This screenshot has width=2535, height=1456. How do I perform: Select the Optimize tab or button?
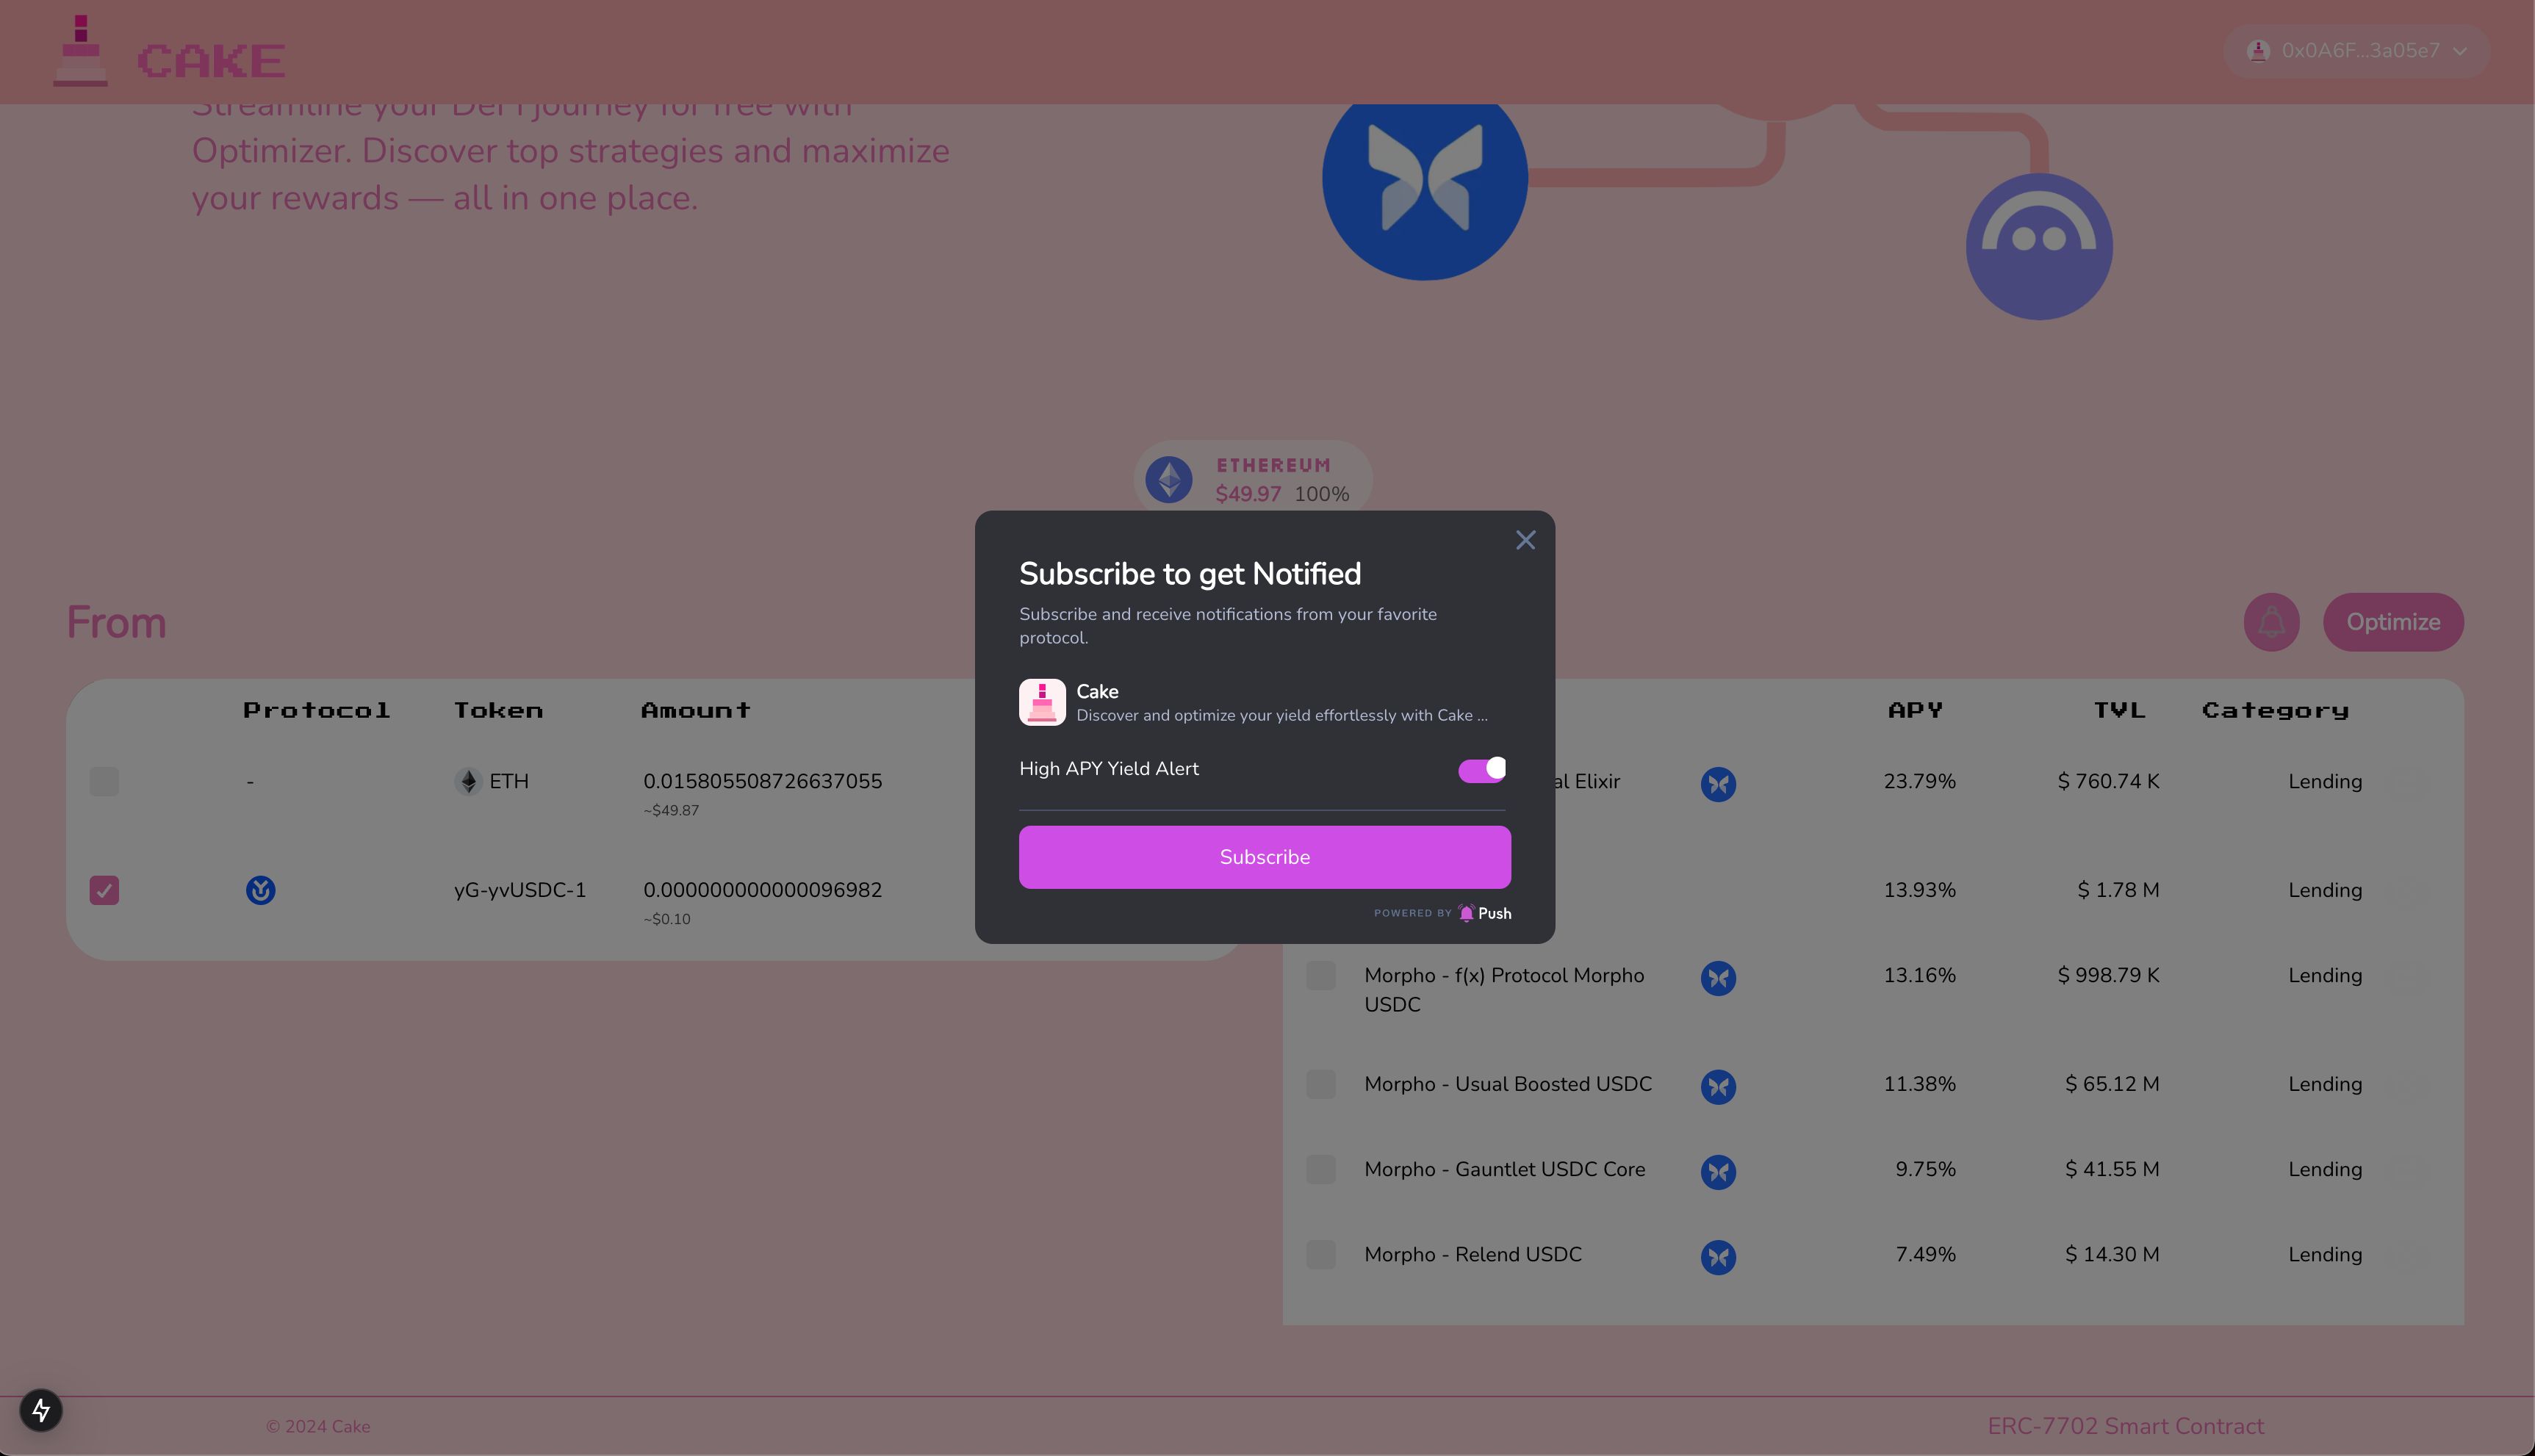(2392, 621)
